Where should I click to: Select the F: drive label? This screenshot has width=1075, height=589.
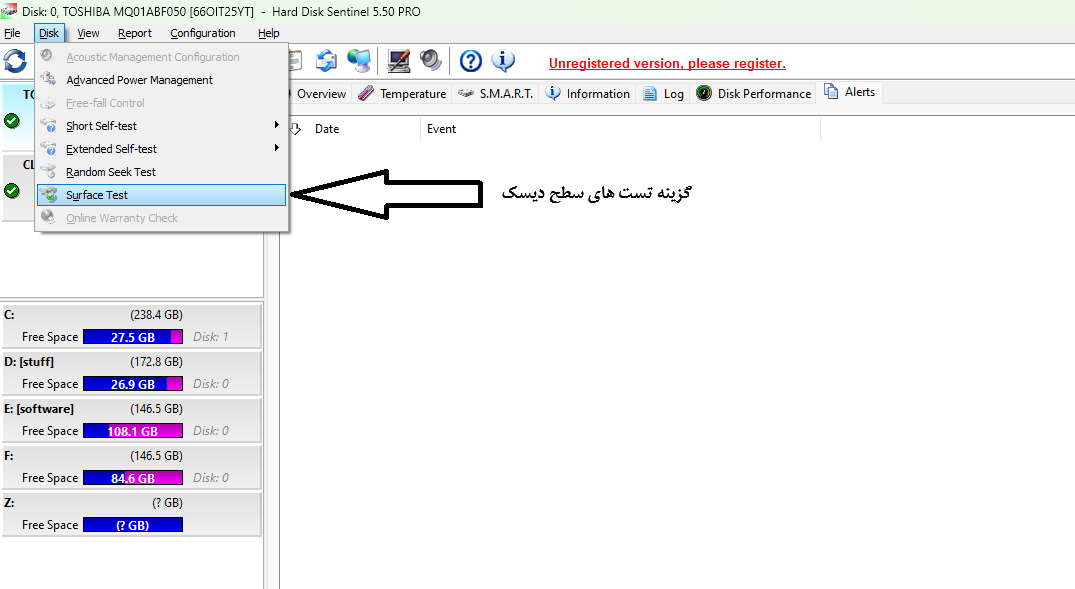8,455
